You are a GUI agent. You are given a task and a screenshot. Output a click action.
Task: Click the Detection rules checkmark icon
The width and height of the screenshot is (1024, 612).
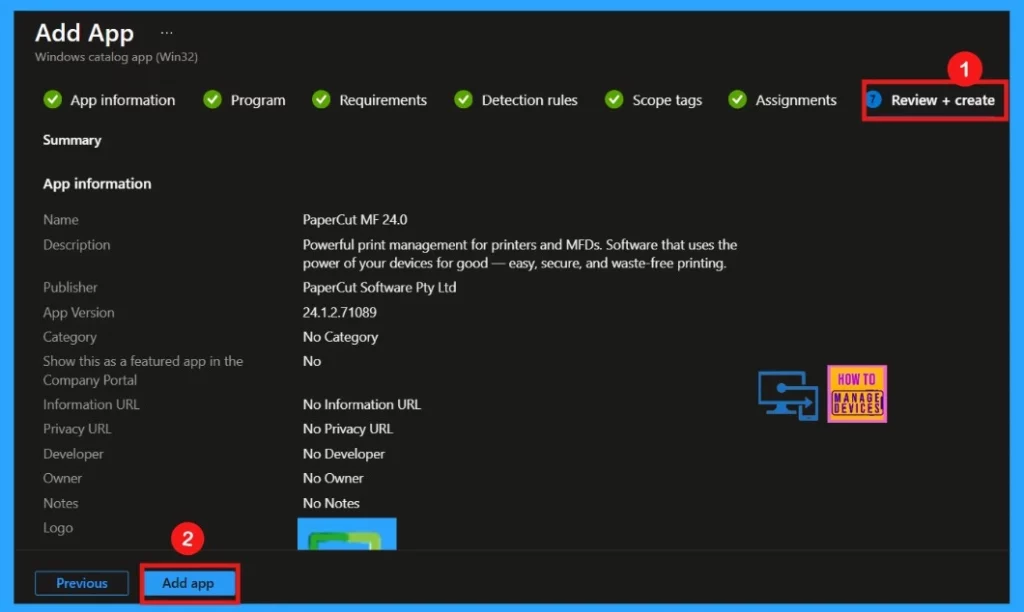[x=464, y=100]
